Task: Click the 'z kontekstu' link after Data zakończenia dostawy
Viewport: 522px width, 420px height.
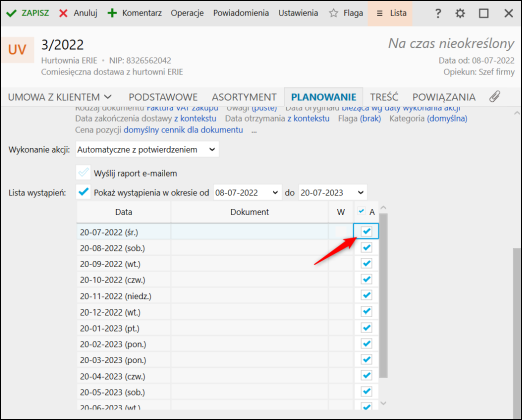Action: [x=195, y=119]
